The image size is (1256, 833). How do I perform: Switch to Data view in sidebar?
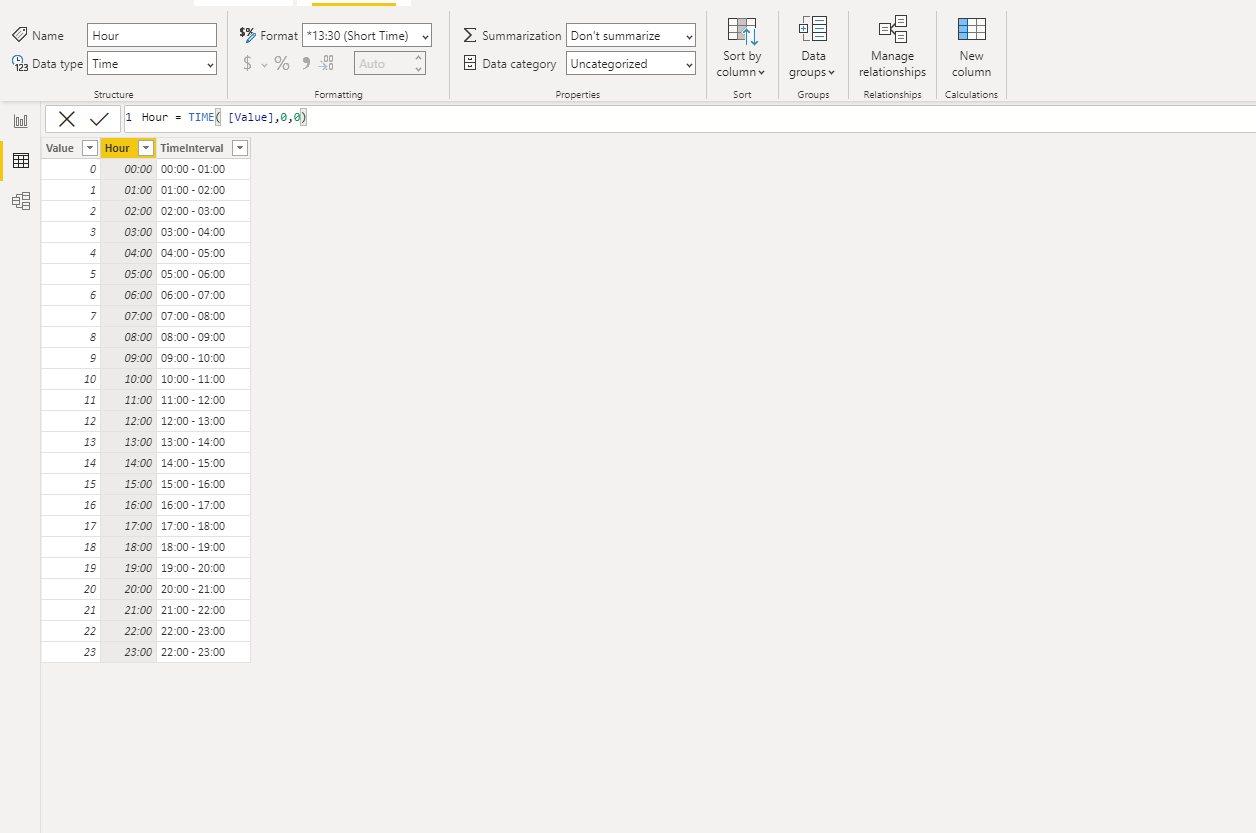[x=20, y=161]
